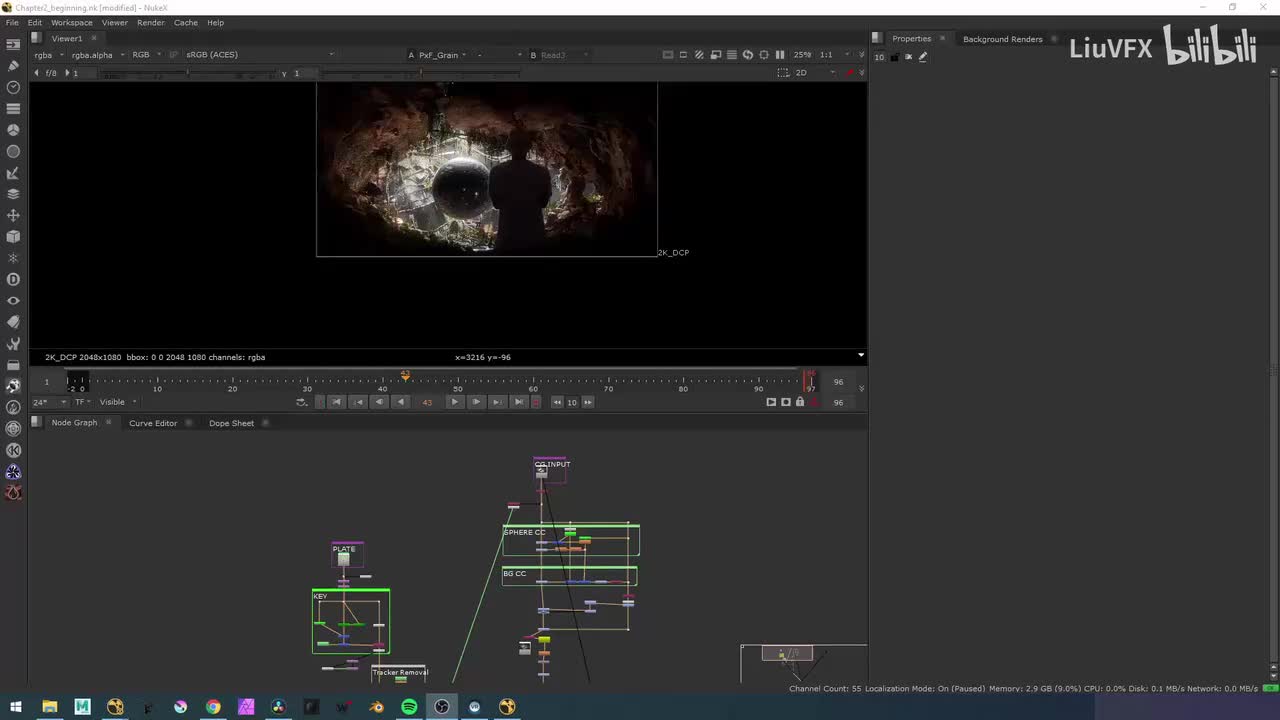The image size is (1280, 720).
Task: Click the Spotify icon in the taskbar
Action: point(409,707)
